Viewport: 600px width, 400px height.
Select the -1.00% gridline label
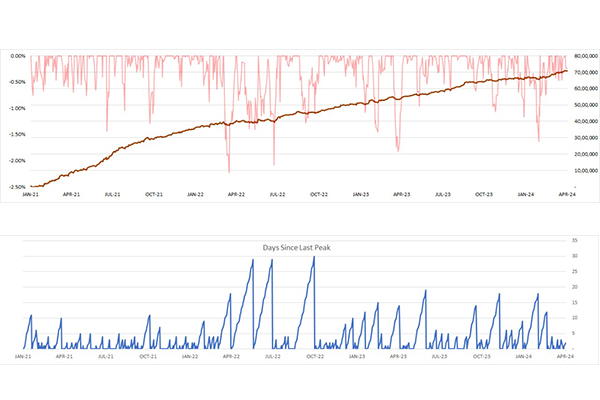pos(16,108)
